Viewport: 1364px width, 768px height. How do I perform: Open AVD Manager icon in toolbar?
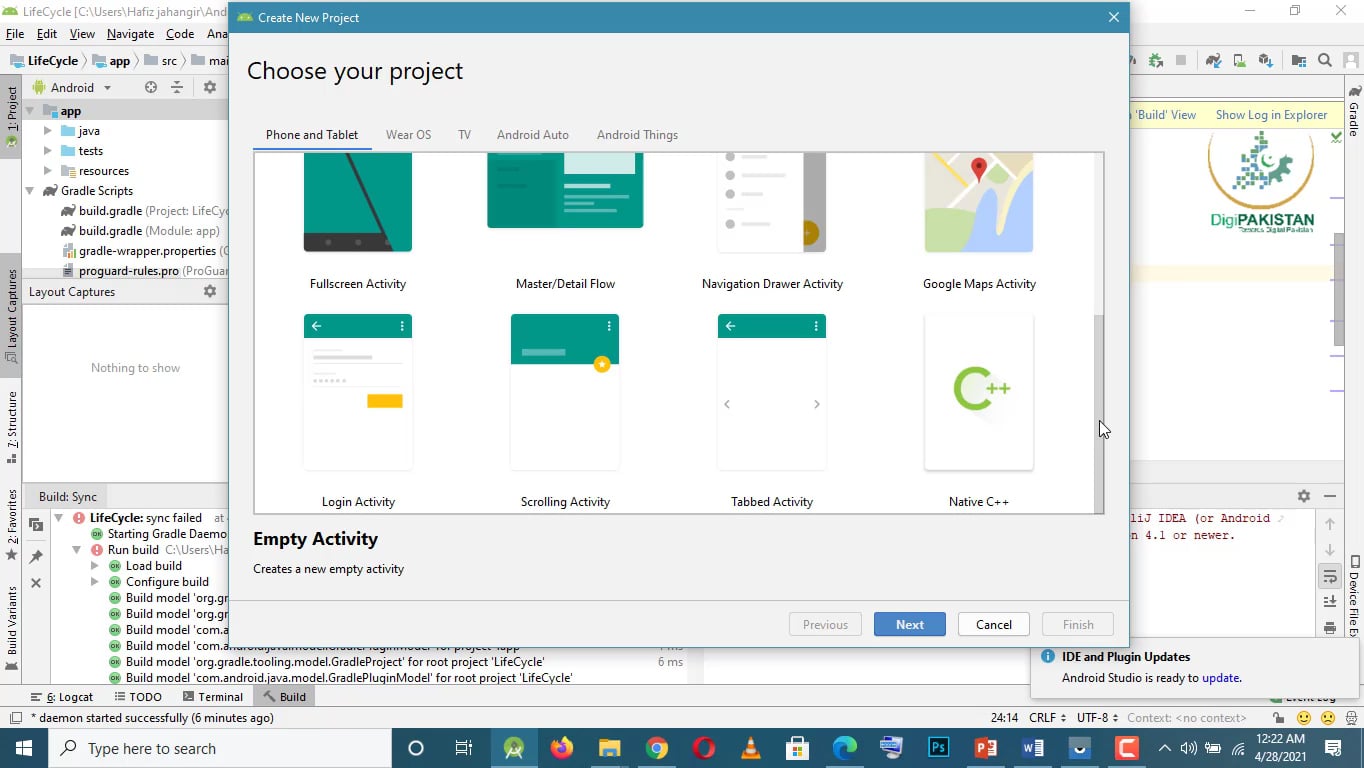pyautogui.click(x=1239, y=61)
